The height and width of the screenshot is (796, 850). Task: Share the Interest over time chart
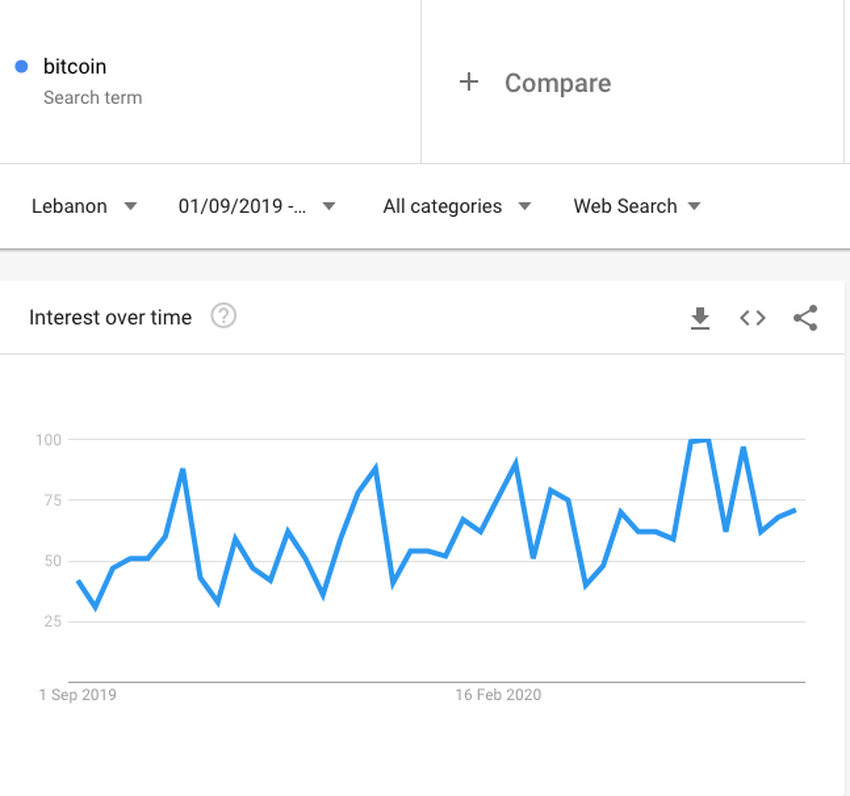[x=805, y=318]
